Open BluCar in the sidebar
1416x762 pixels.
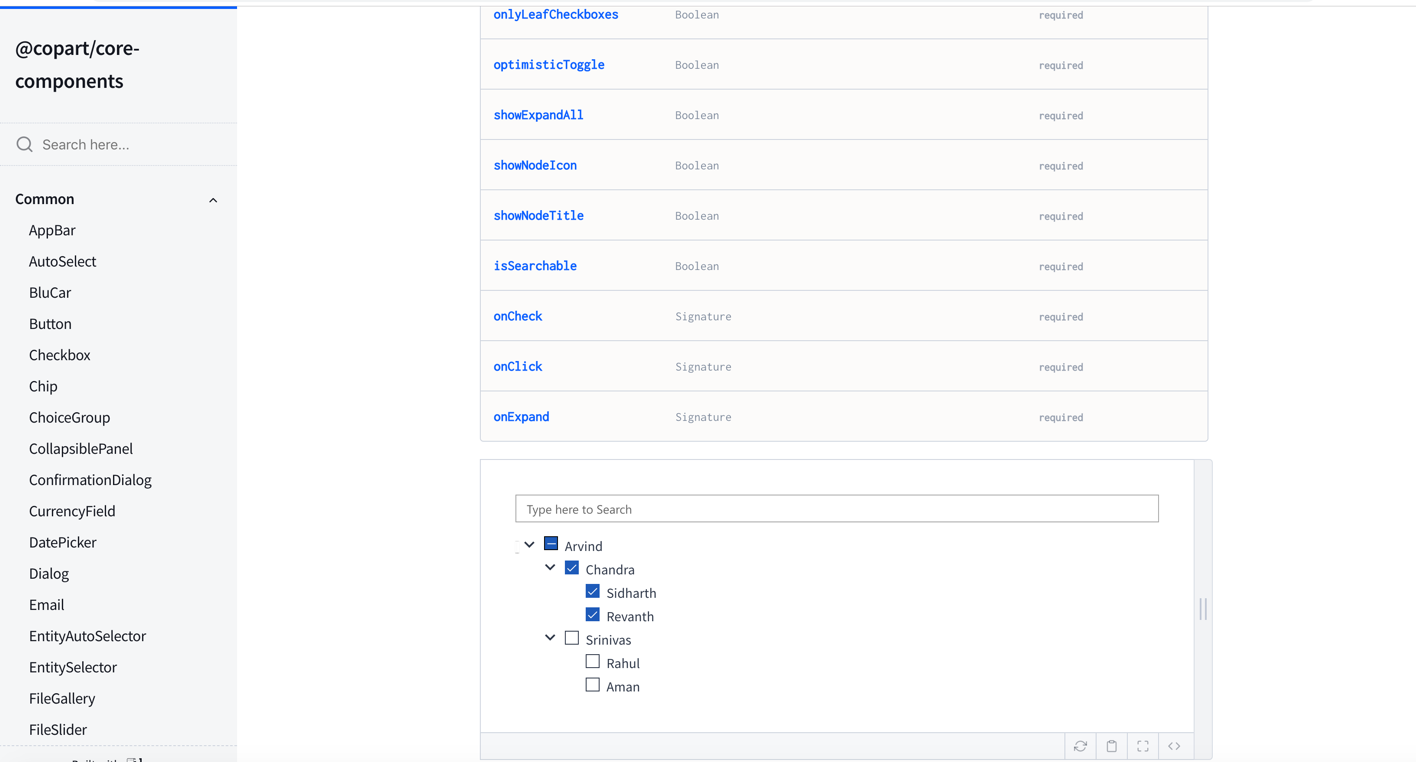(50, 292)
